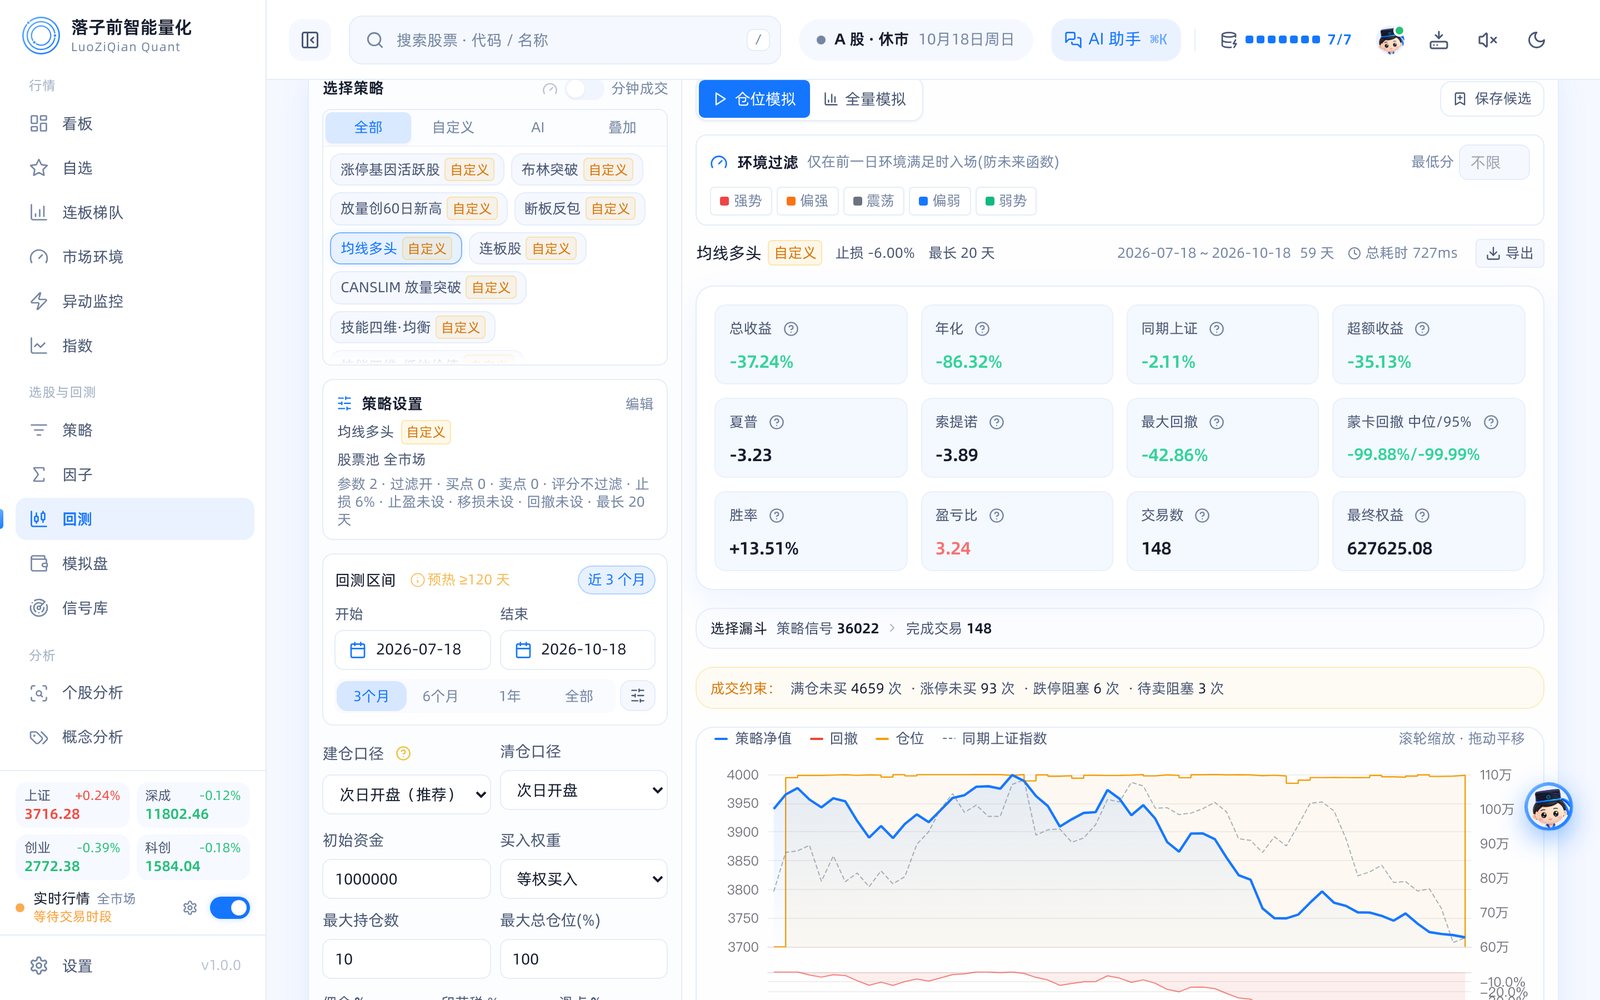Image resolution: width=1600 pixels, height=1000 pixels.
Task: Open 自选 watchlist in sidebar
Action: (x=135, y=168)
